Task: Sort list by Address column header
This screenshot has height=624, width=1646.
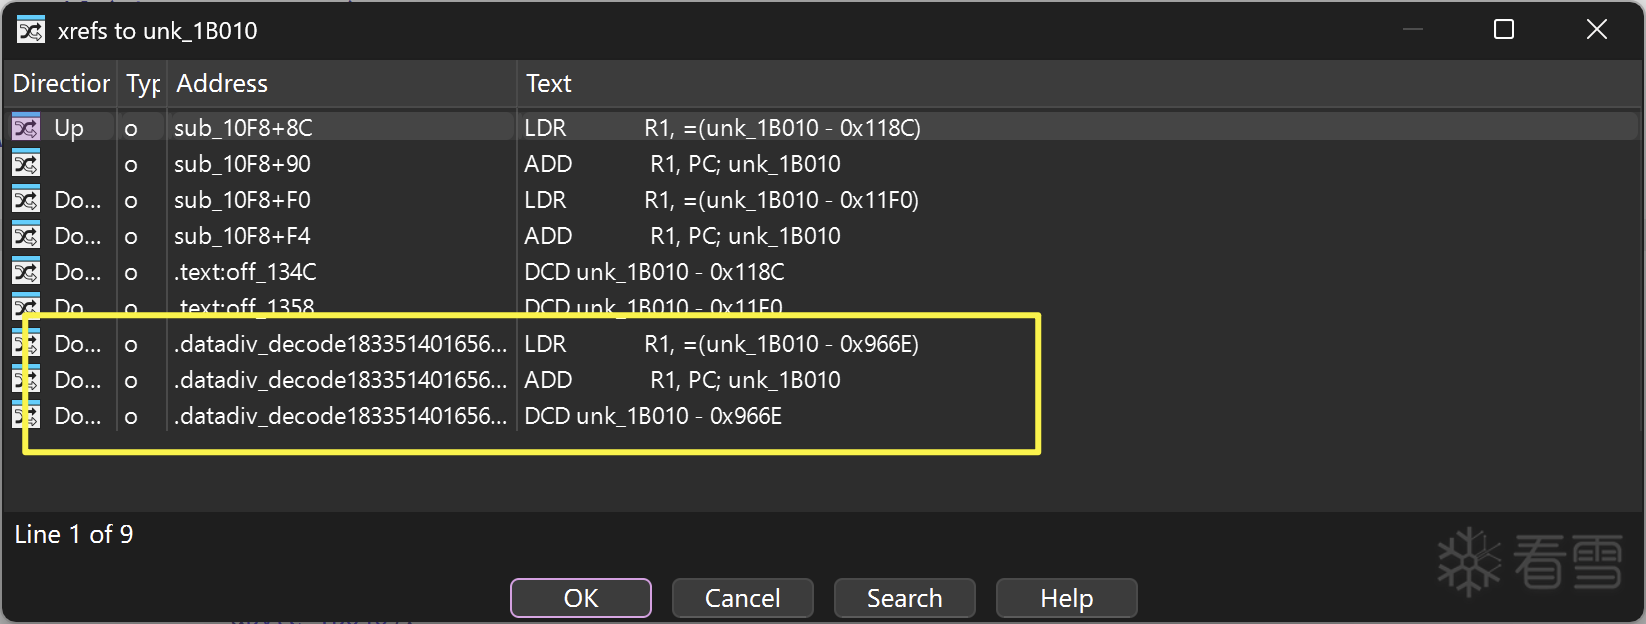Action: 222,84
